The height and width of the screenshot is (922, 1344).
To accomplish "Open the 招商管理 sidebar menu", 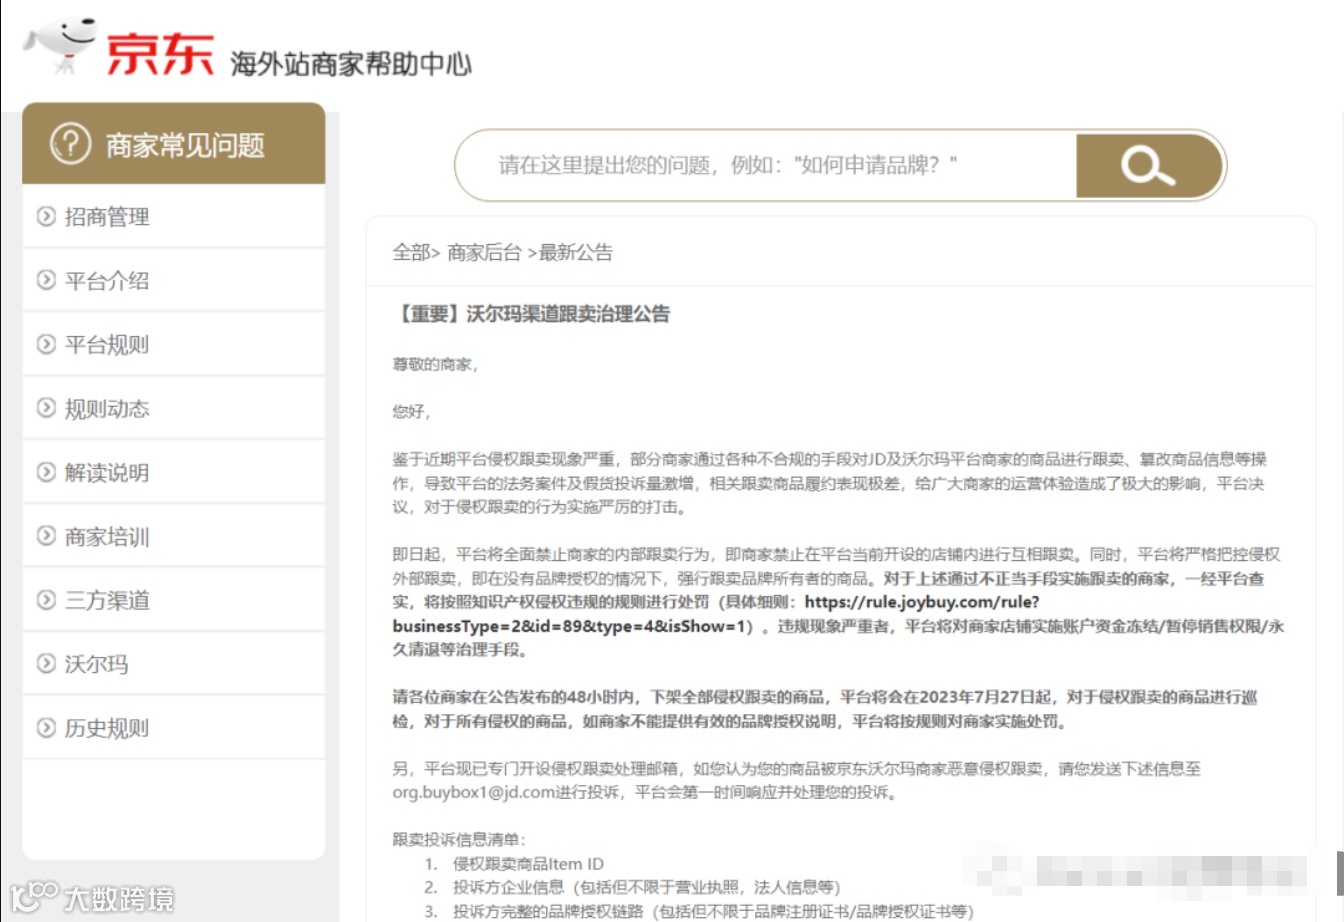I will (x=174, y=216).
